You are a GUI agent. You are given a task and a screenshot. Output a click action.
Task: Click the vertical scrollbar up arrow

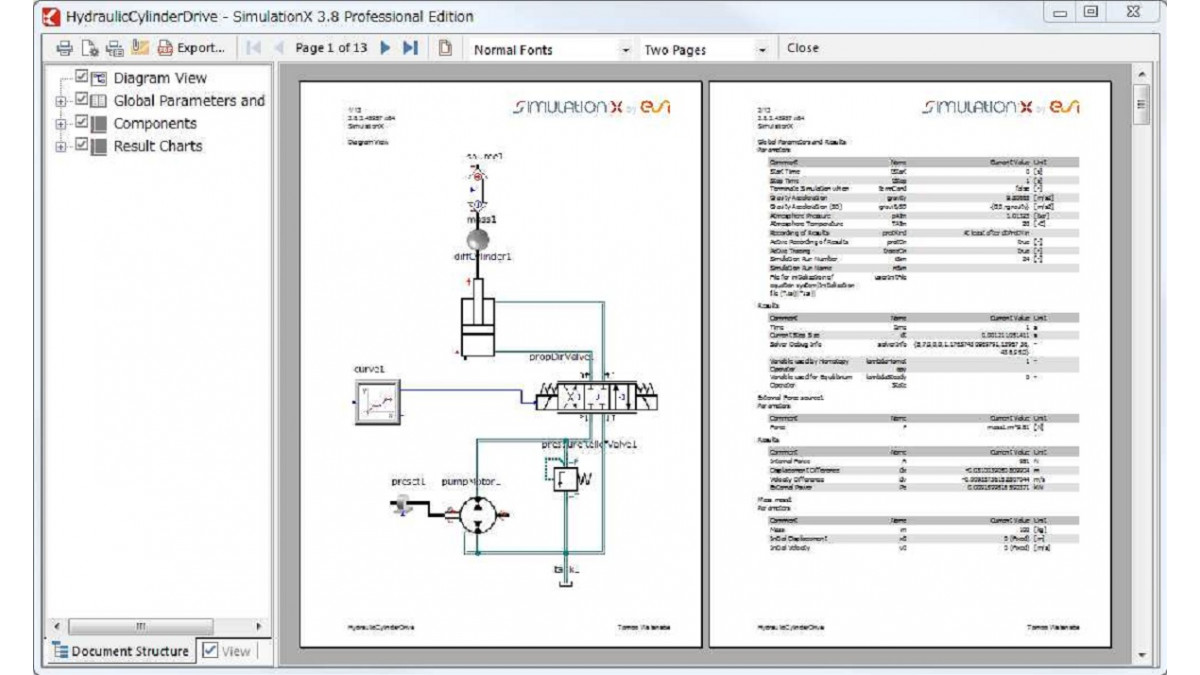click(x=1142, y=75)
